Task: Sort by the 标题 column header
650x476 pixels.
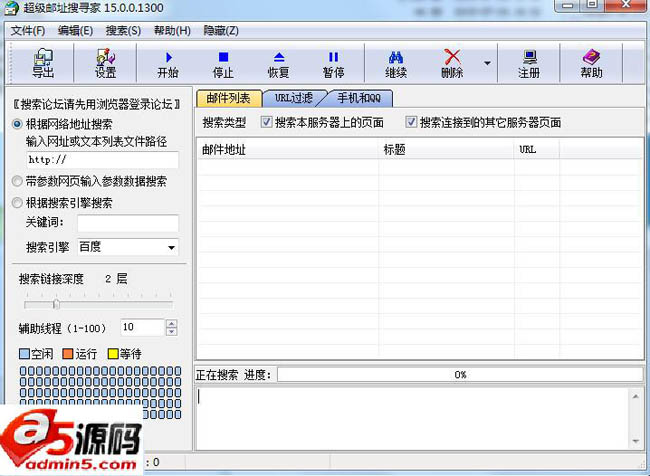Action: point(446,150)
